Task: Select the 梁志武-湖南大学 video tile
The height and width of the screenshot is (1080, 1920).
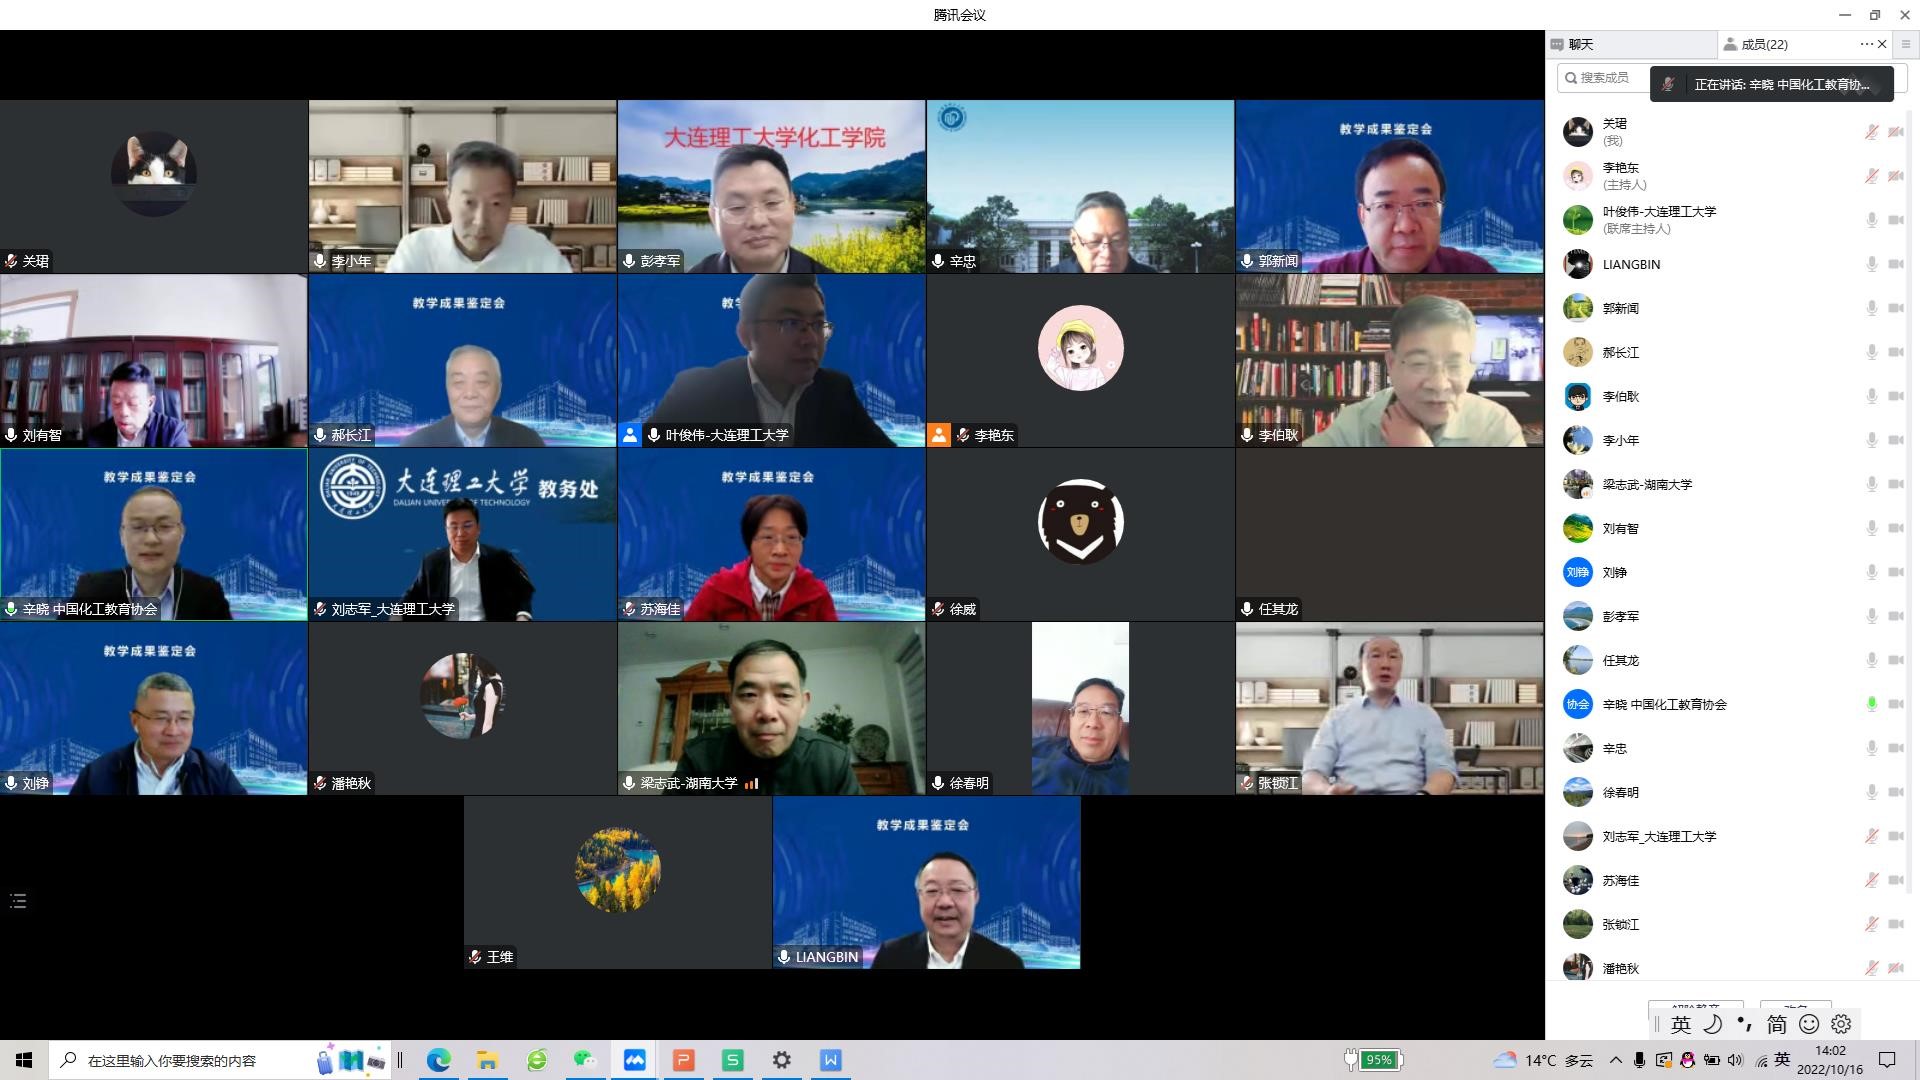Action: pyautogui.click(x=771, y=709)
